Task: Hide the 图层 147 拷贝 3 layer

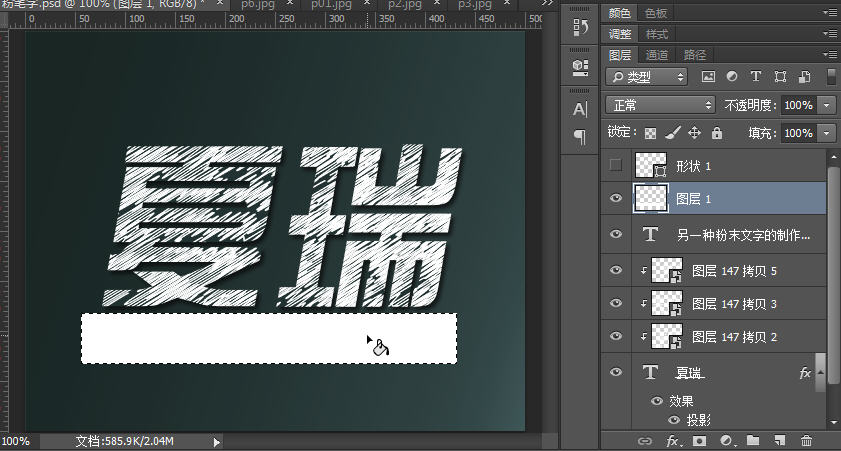Action: pos(616,303)
